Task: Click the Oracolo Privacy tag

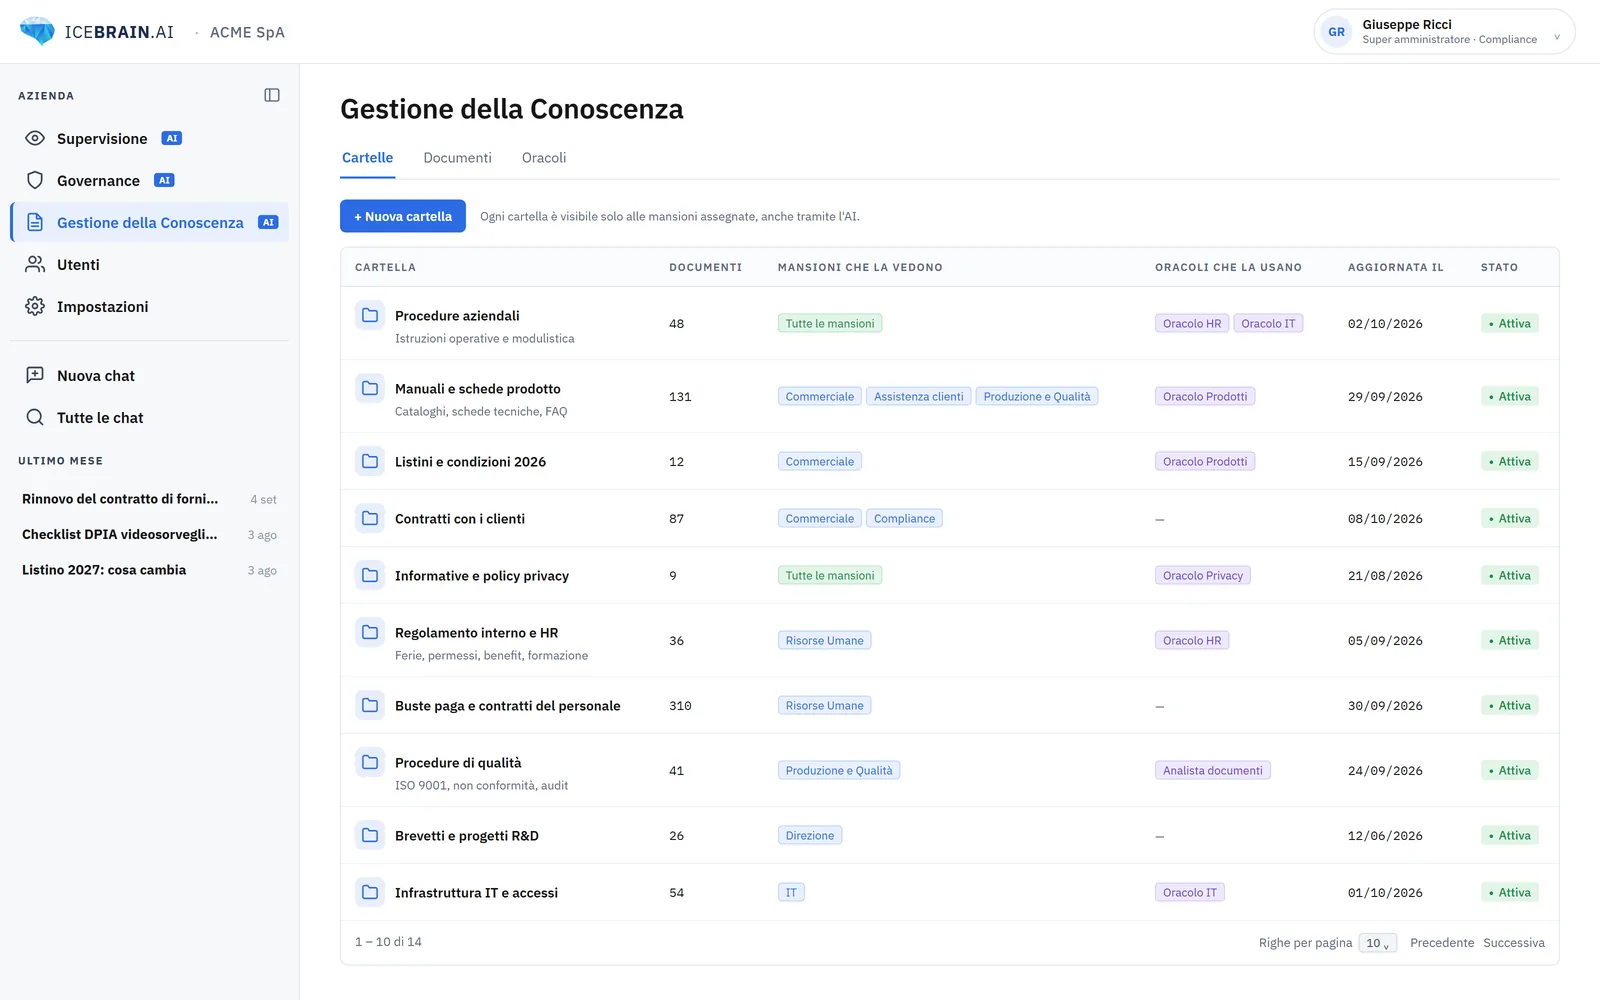Action: (x=1203, y=575)
